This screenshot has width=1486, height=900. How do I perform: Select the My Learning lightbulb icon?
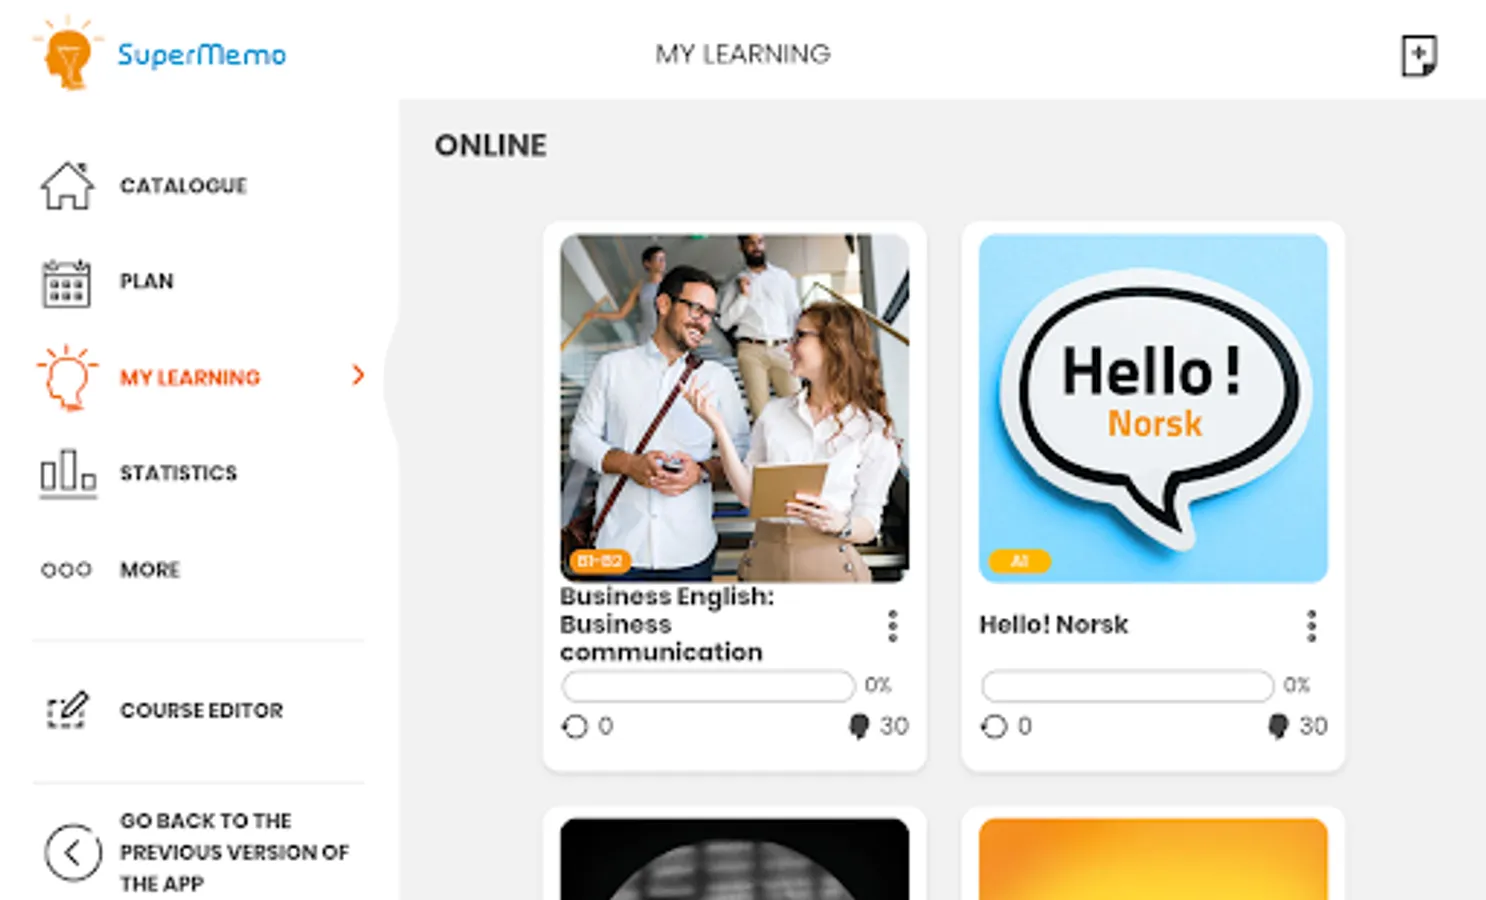tap(67, 377)
